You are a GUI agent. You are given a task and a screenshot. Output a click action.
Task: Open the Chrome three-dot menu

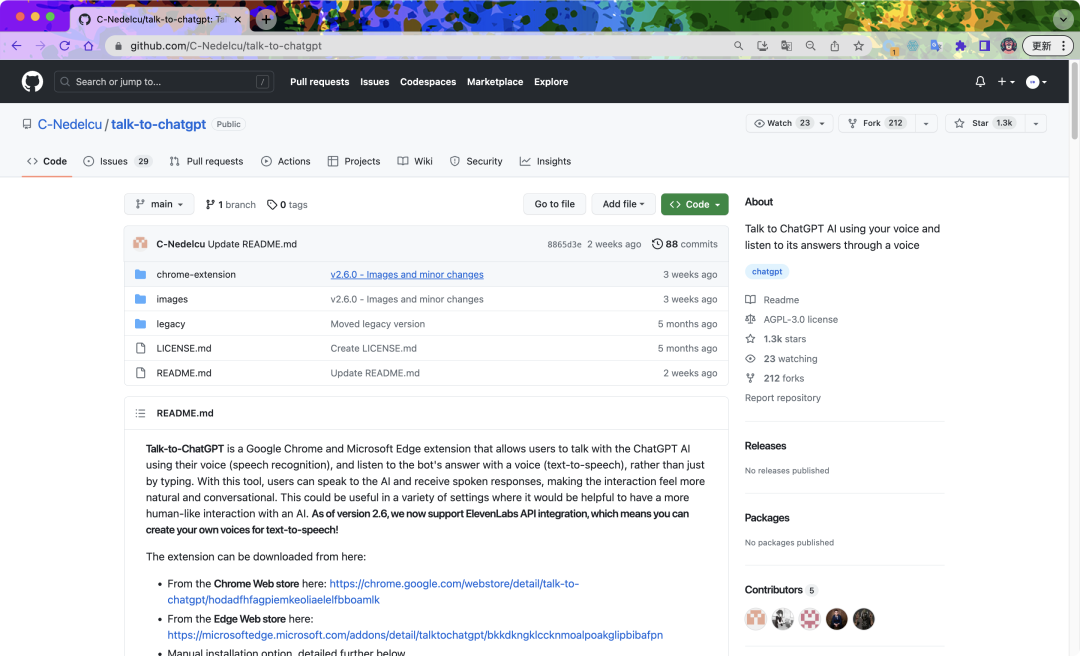pos(1063,45)
